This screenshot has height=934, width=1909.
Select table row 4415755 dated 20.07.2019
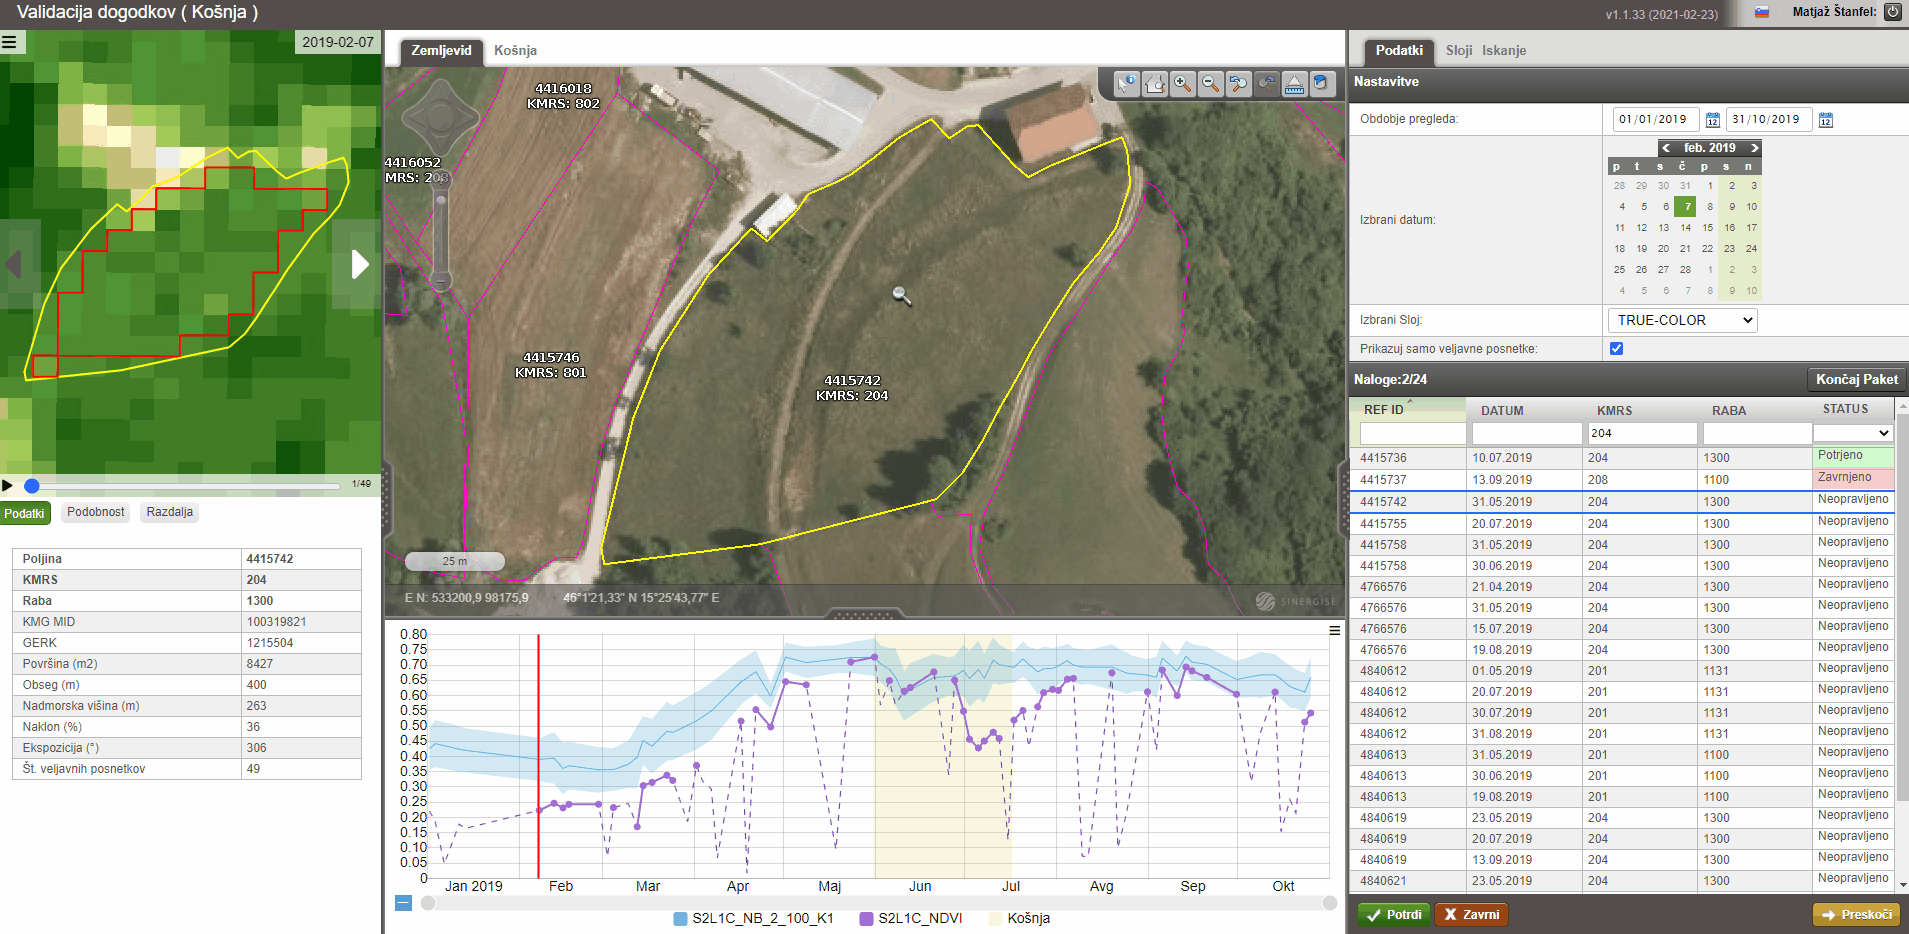1622,524
